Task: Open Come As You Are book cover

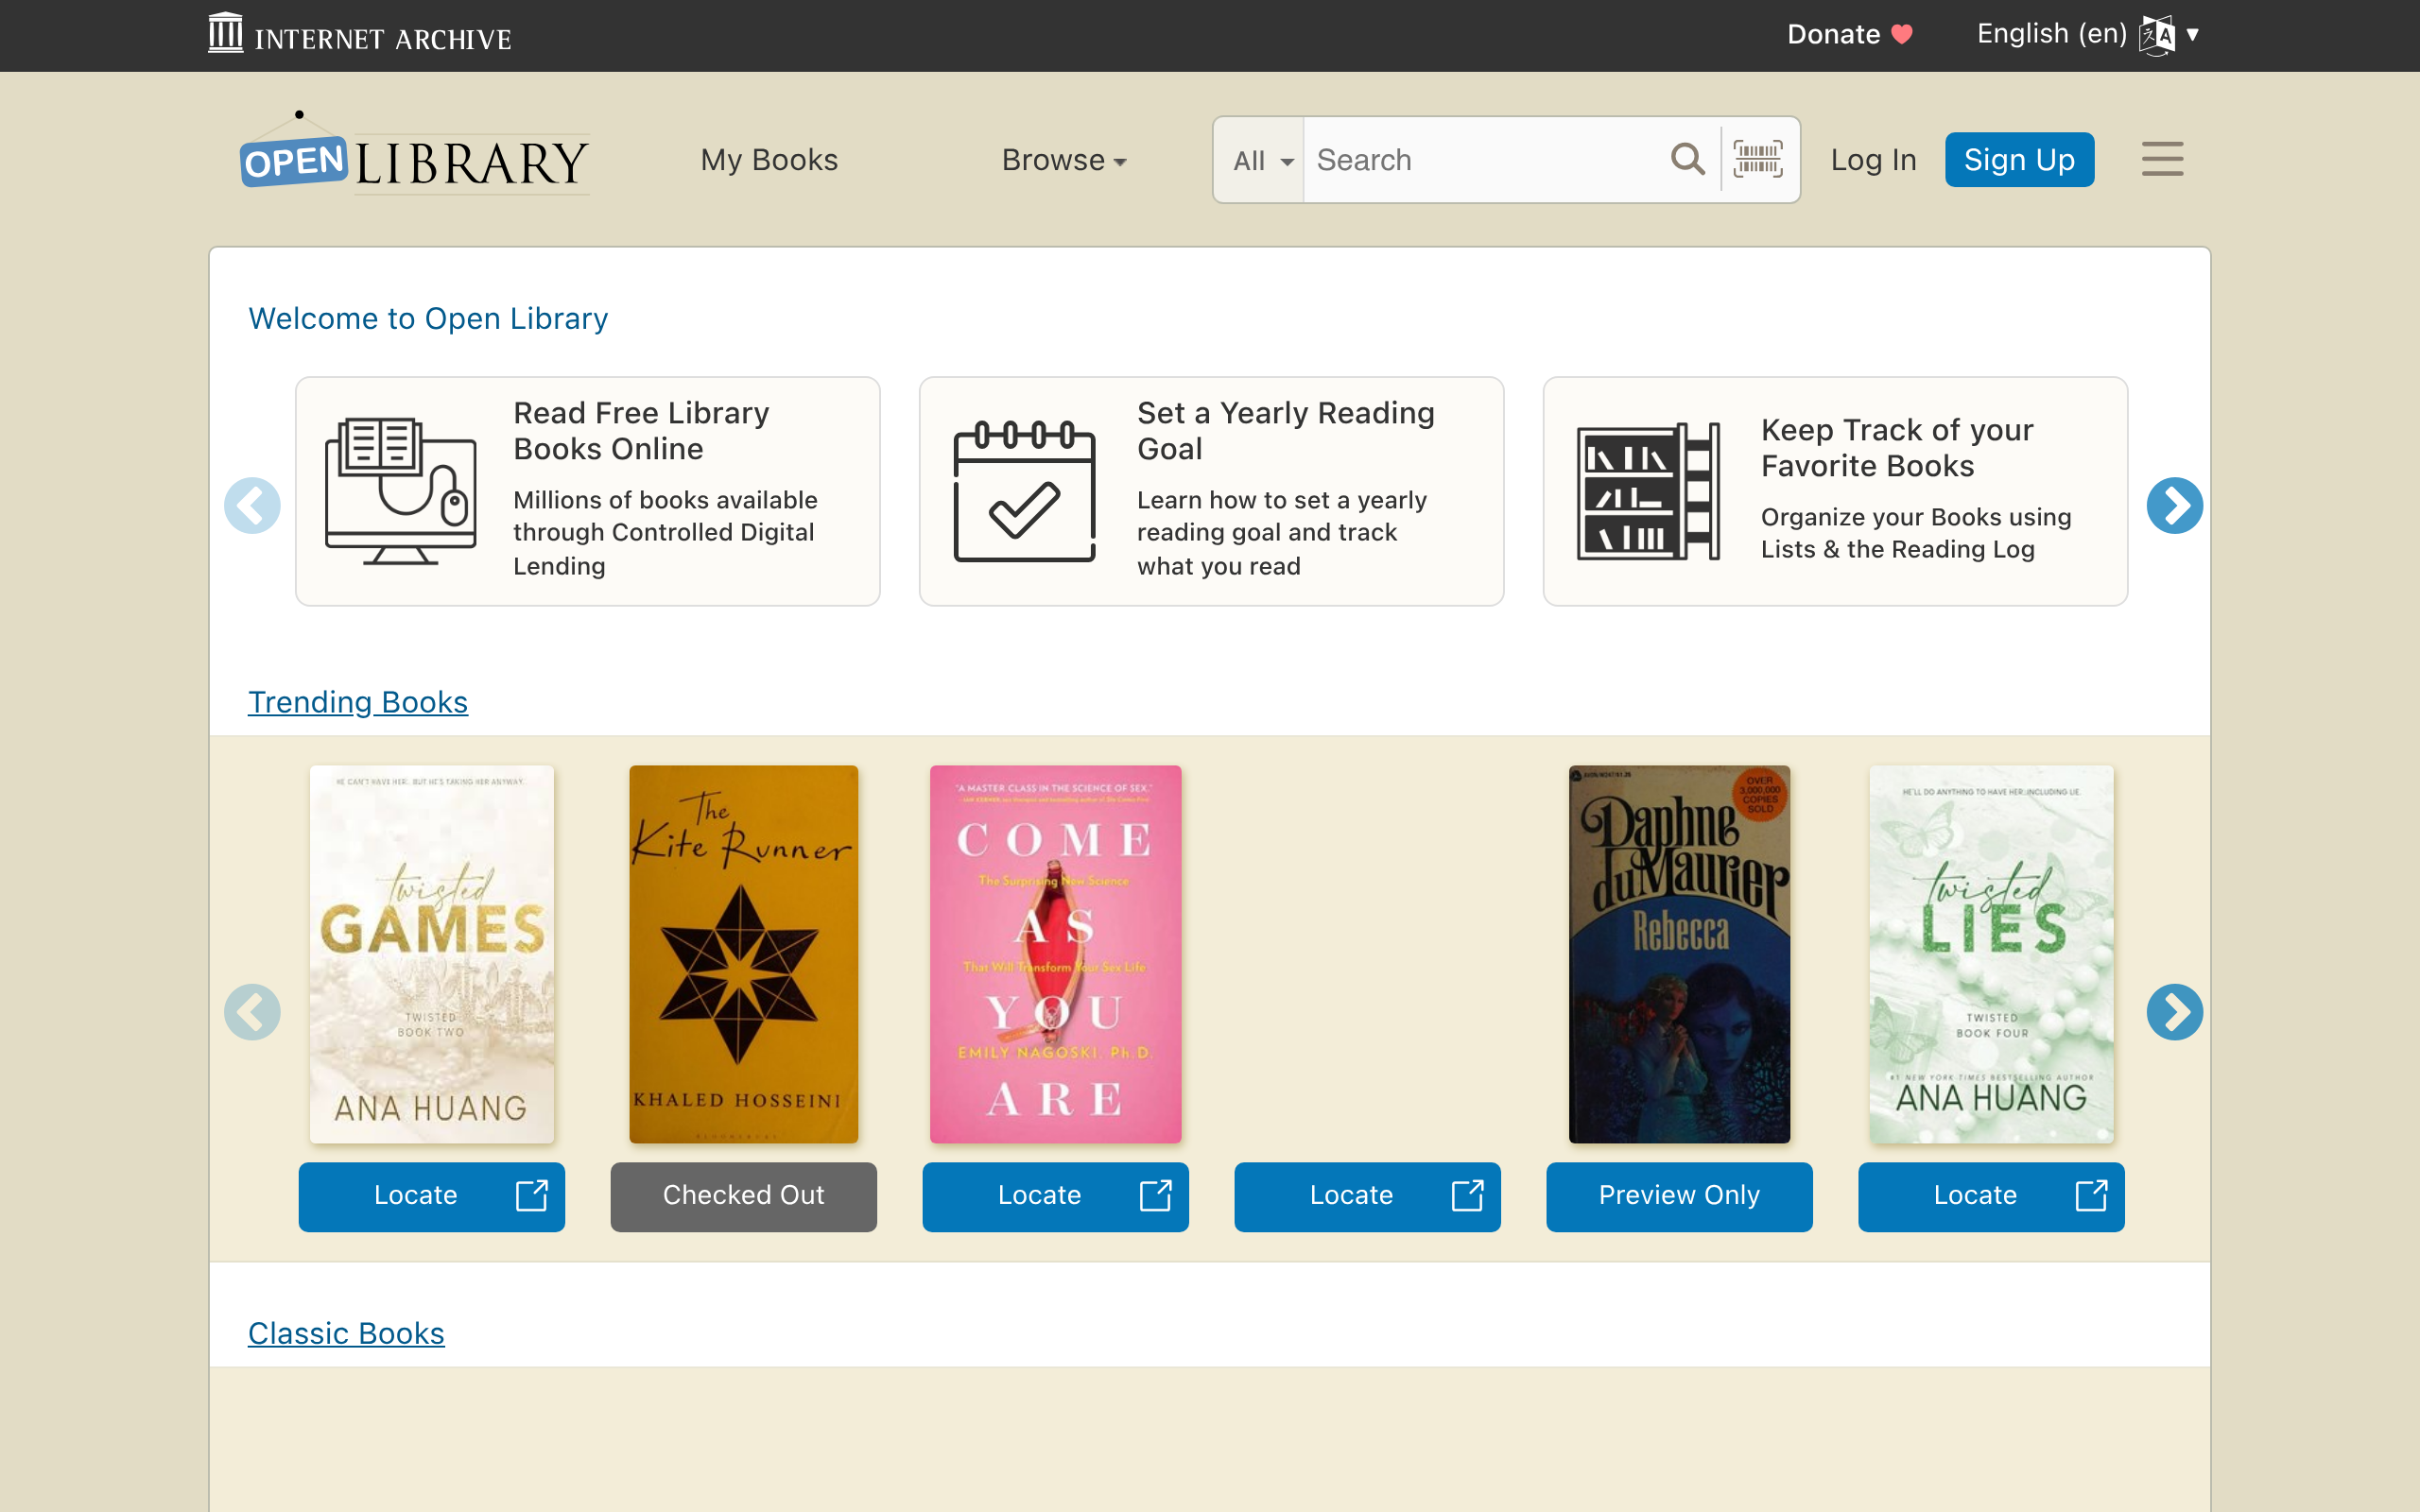Action: (1055, 954)
